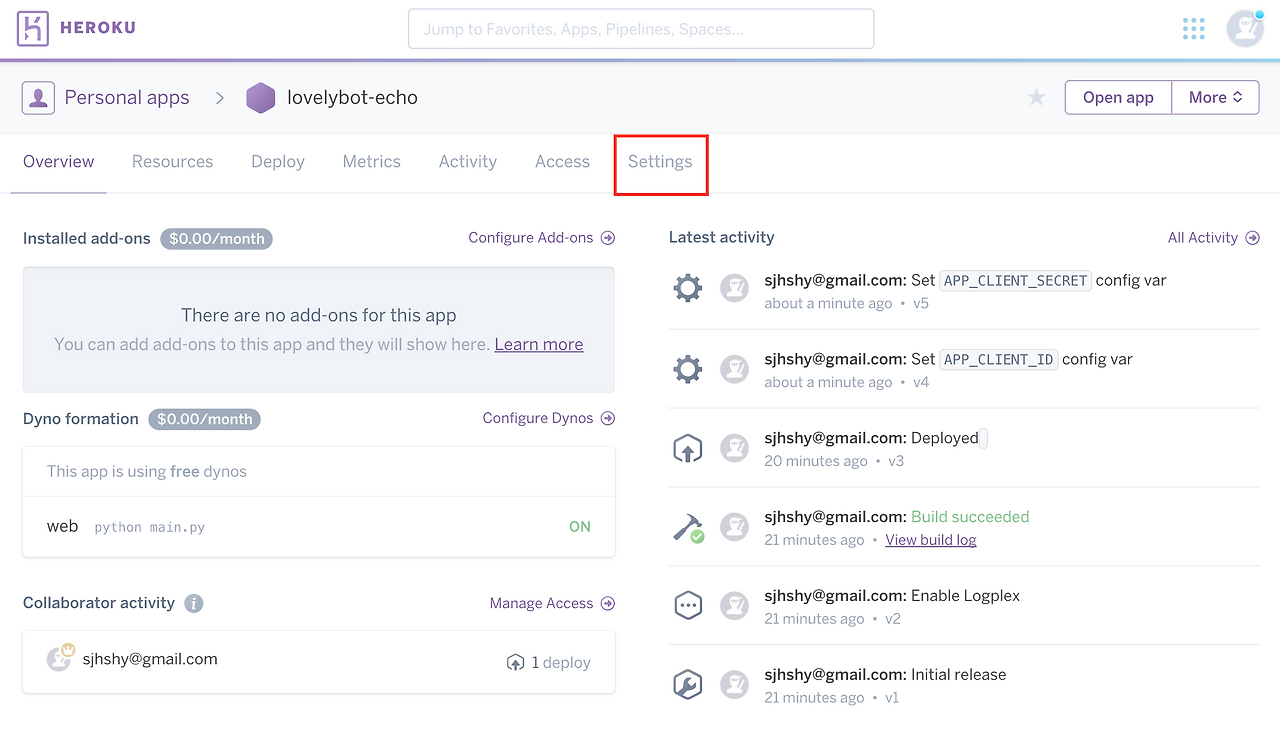The image size is (1280, 748).
Task: Click the collaborator avatar with crown
Action: tap(60, 658)
